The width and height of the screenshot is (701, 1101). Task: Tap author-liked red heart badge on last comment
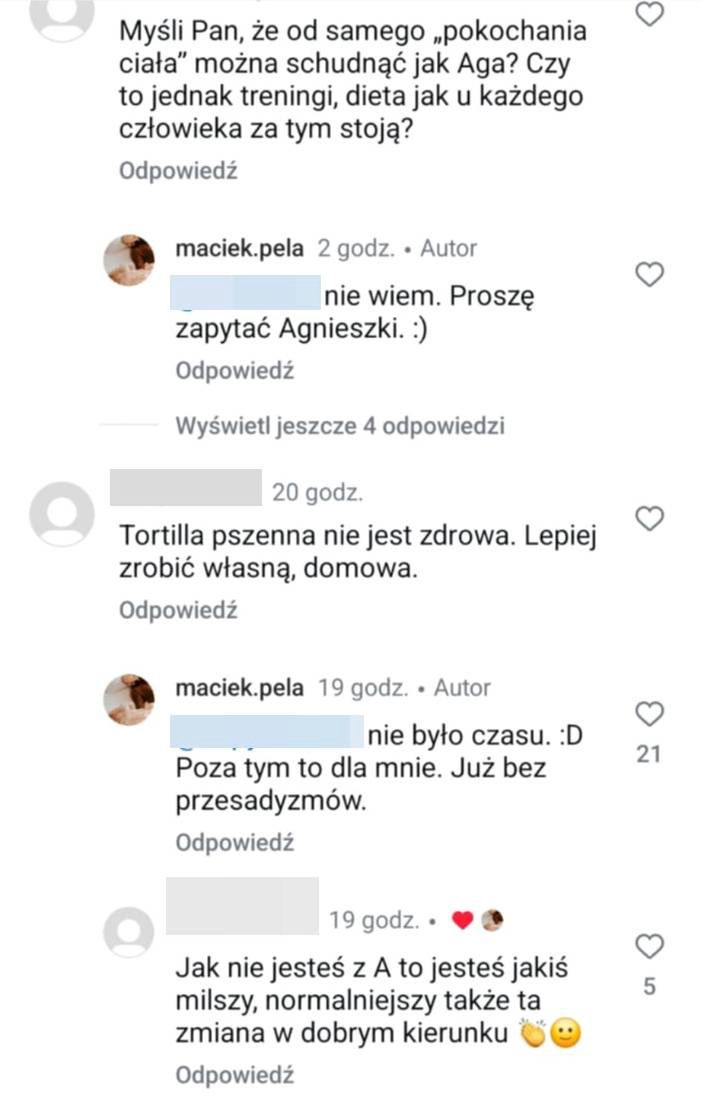[x=461, y=921]
